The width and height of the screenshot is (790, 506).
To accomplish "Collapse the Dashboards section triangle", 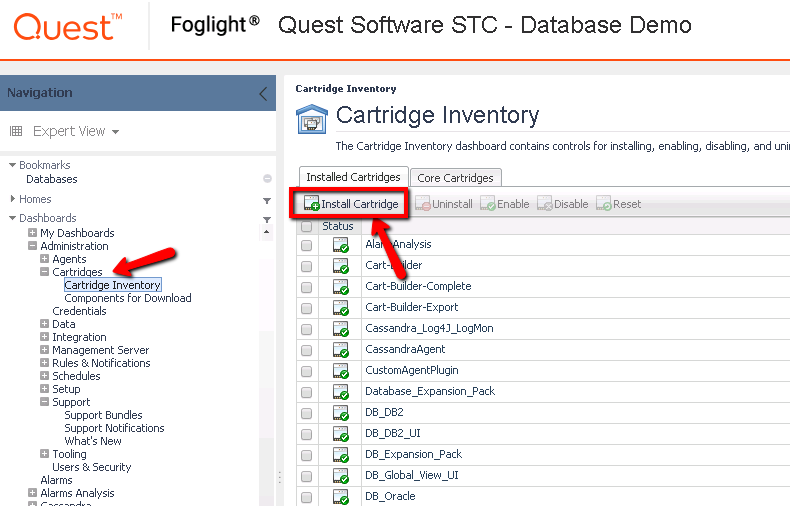I will point(13,218).
